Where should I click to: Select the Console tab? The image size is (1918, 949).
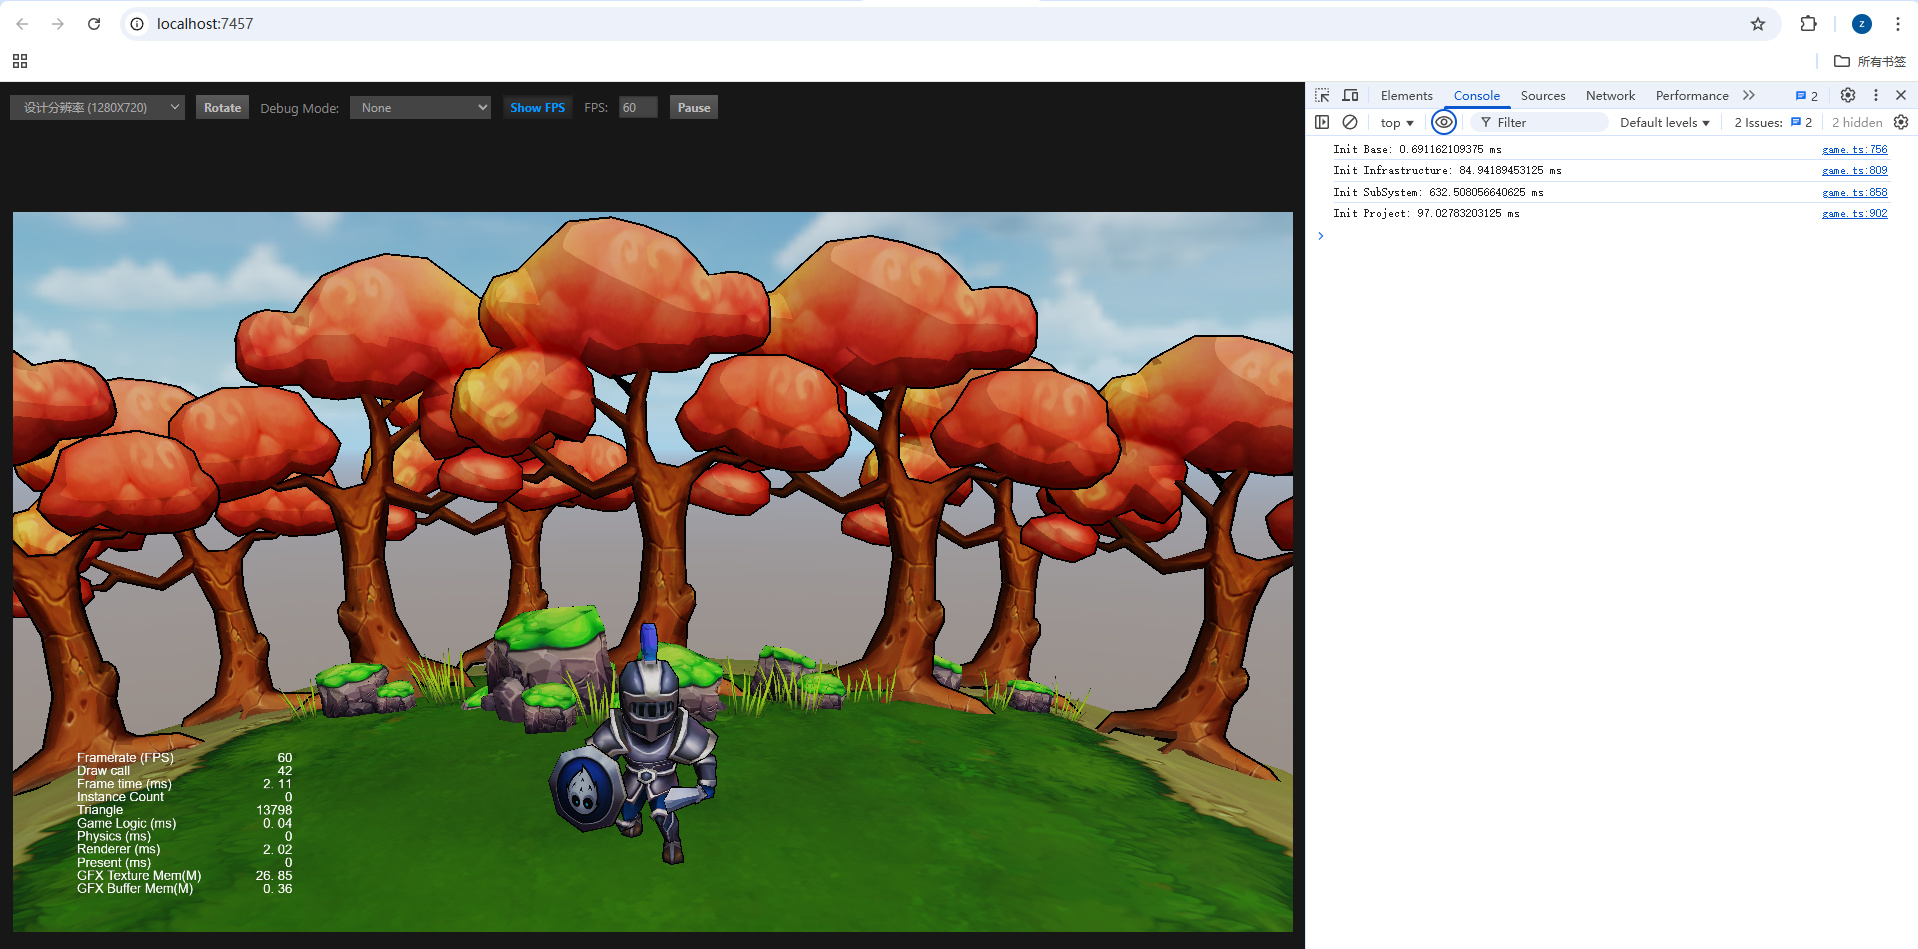coord(1476,96)
